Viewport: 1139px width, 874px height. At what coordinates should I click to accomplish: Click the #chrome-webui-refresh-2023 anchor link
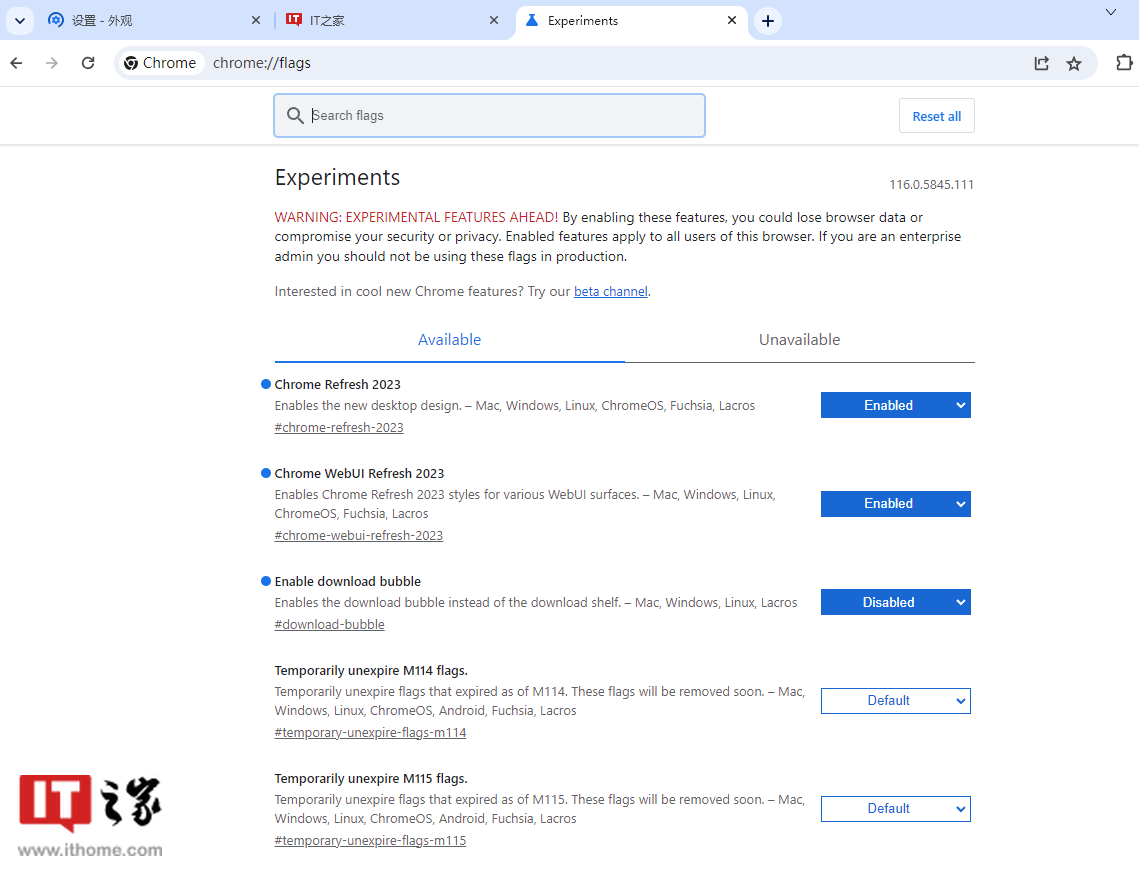pyautogui.click(x=358, y=535)
